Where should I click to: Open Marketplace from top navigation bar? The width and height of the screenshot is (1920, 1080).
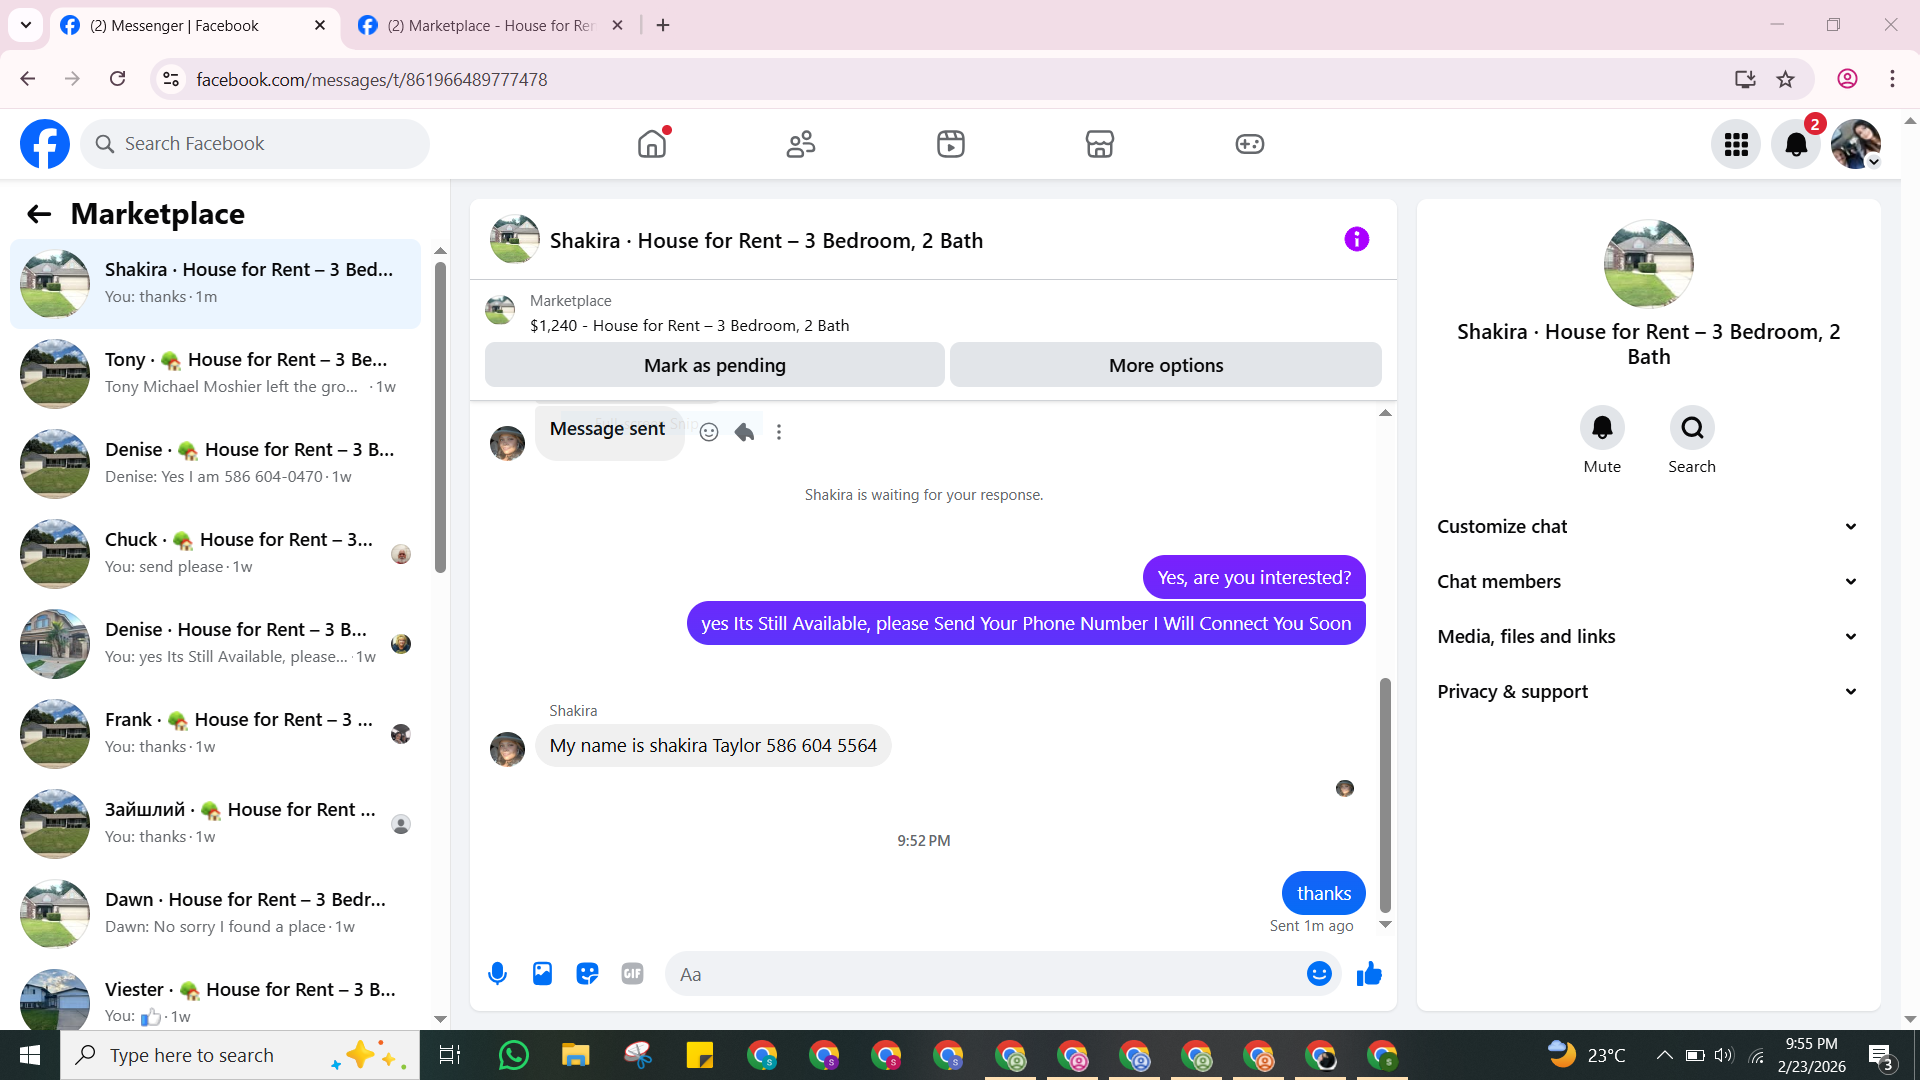click(x=1099, y=144)
